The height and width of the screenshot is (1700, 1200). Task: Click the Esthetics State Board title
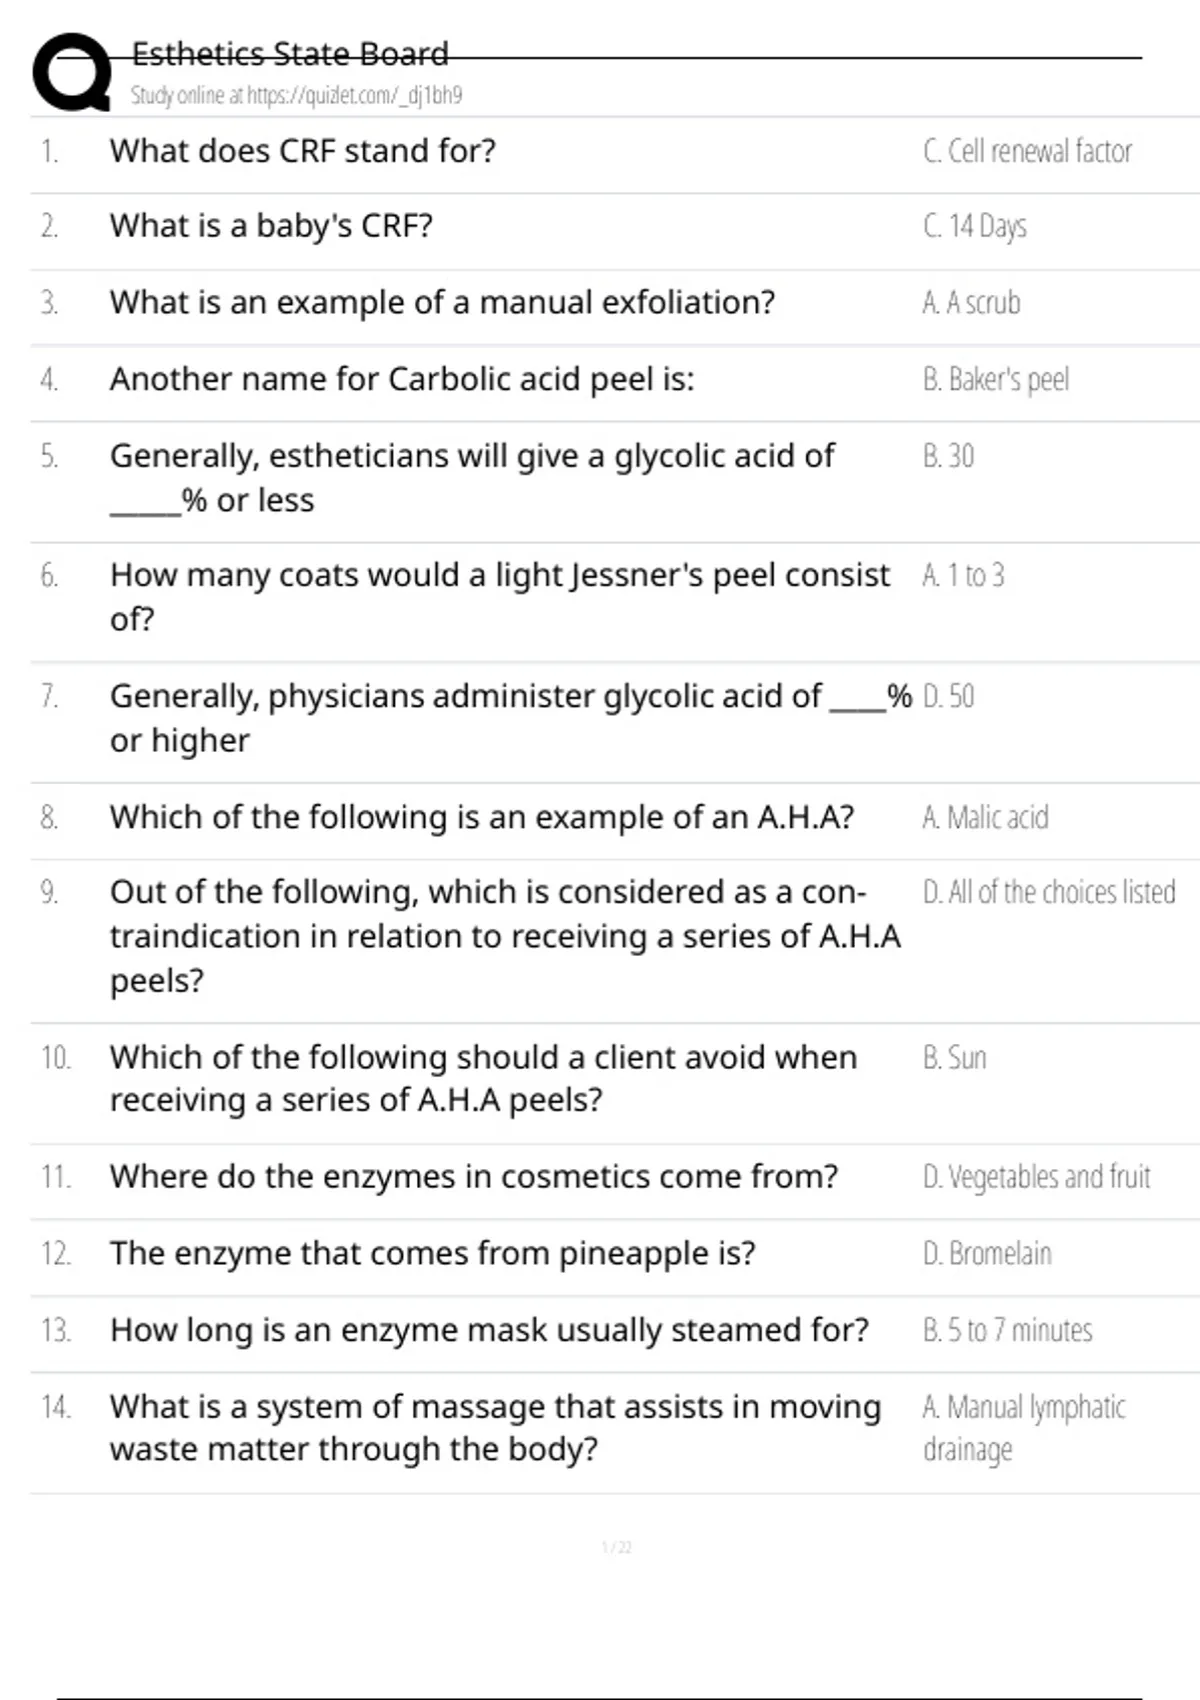coord(290,53)
